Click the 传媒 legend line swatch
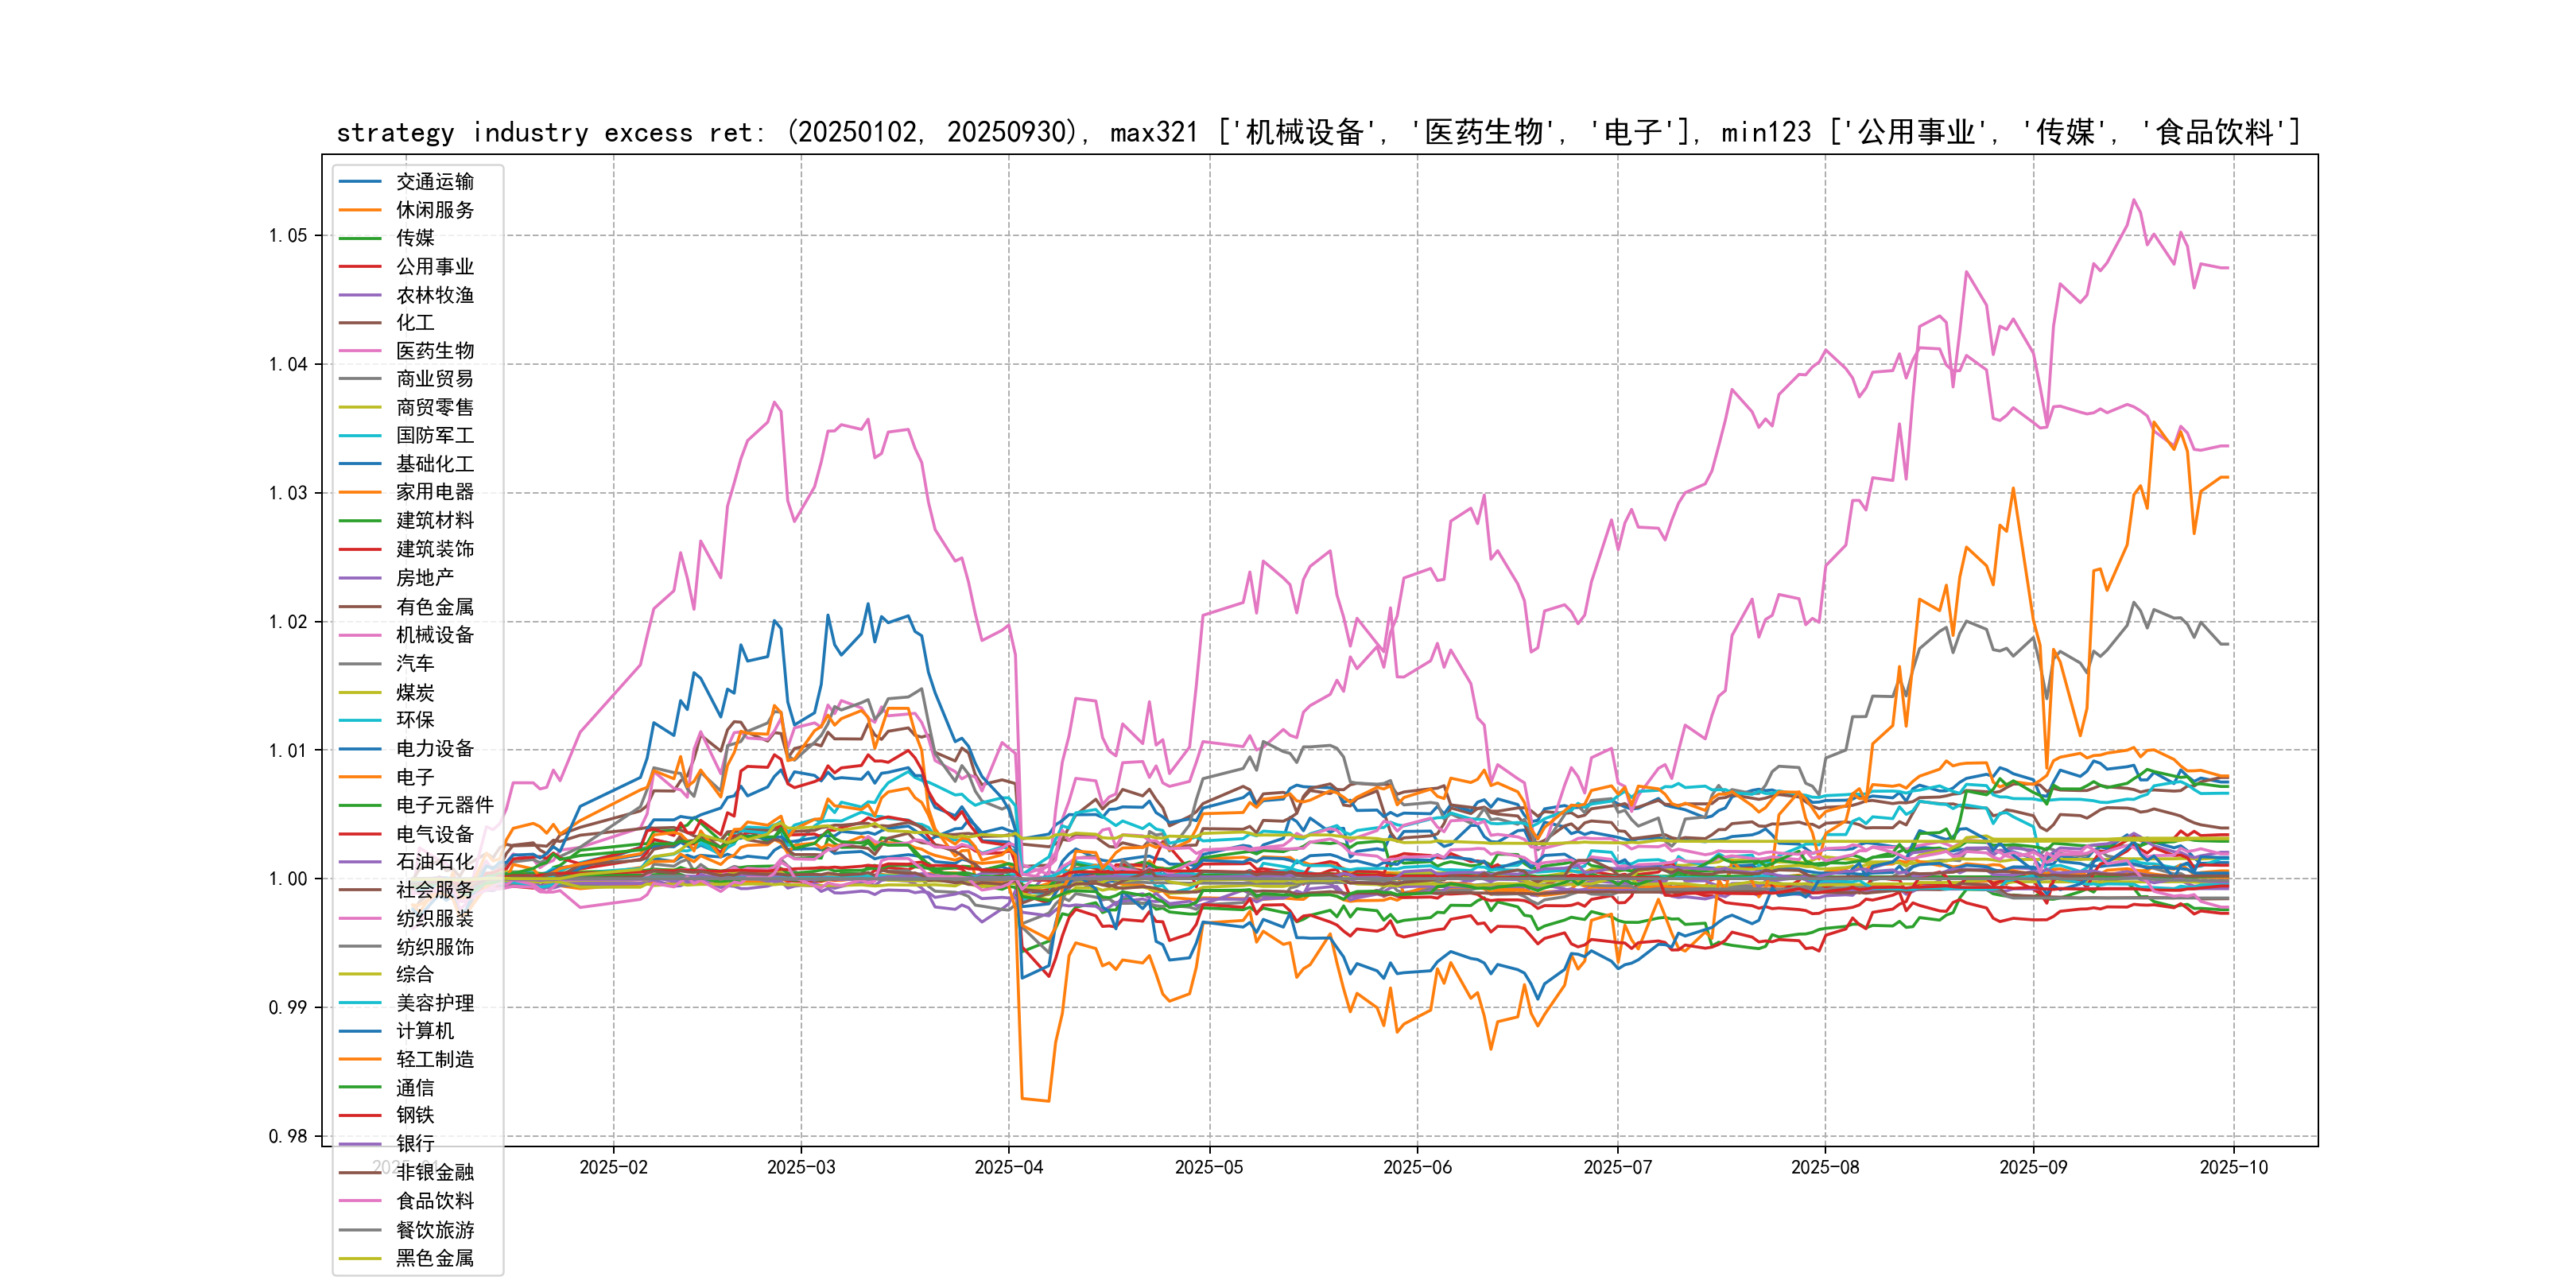The width and height of the screenshot is (2576, 1288). click(360, 238)
